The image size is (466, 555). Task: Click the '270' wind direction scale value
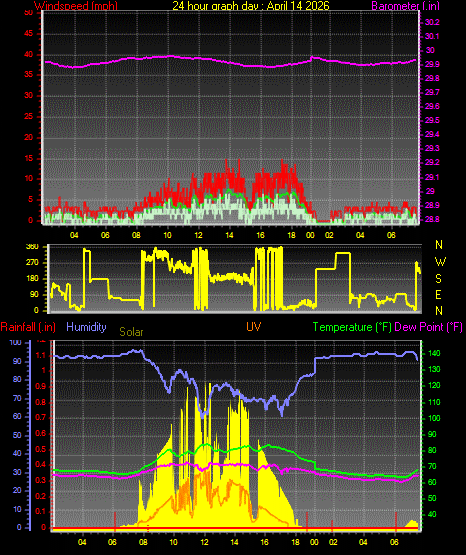tap(32, 263)
